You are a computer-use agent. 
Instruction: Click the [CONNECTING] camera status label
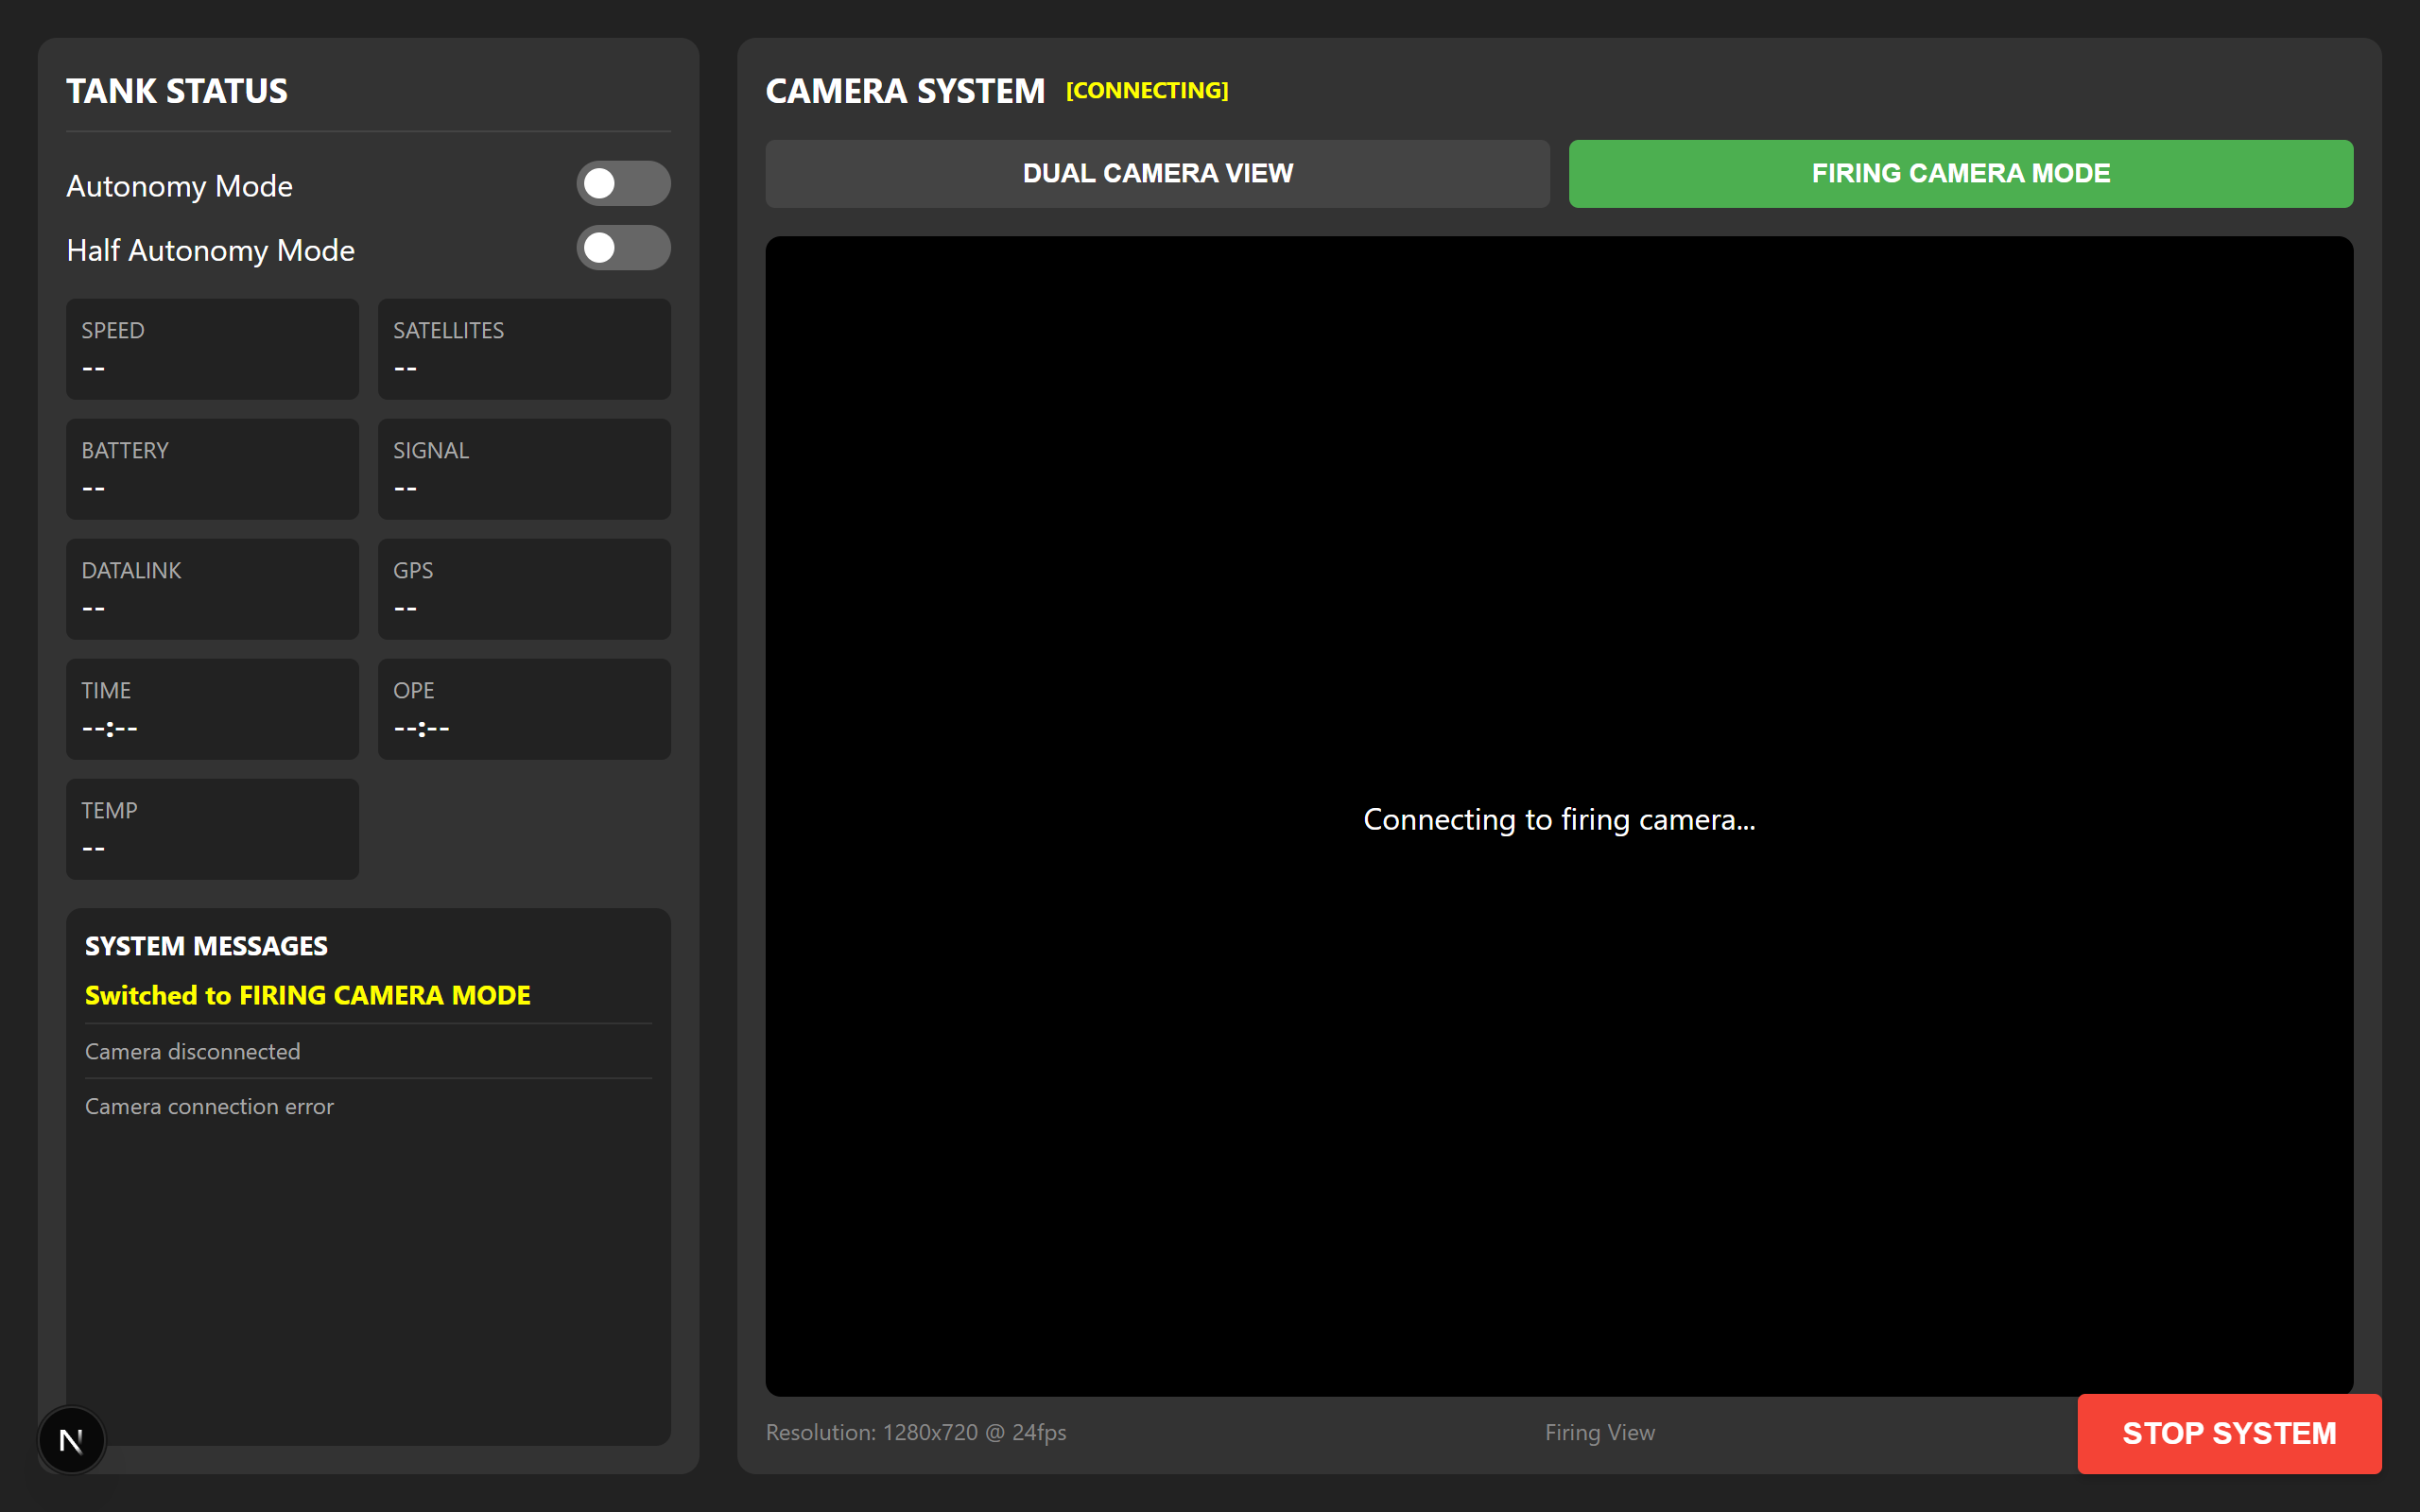(x=1147, y=91)
